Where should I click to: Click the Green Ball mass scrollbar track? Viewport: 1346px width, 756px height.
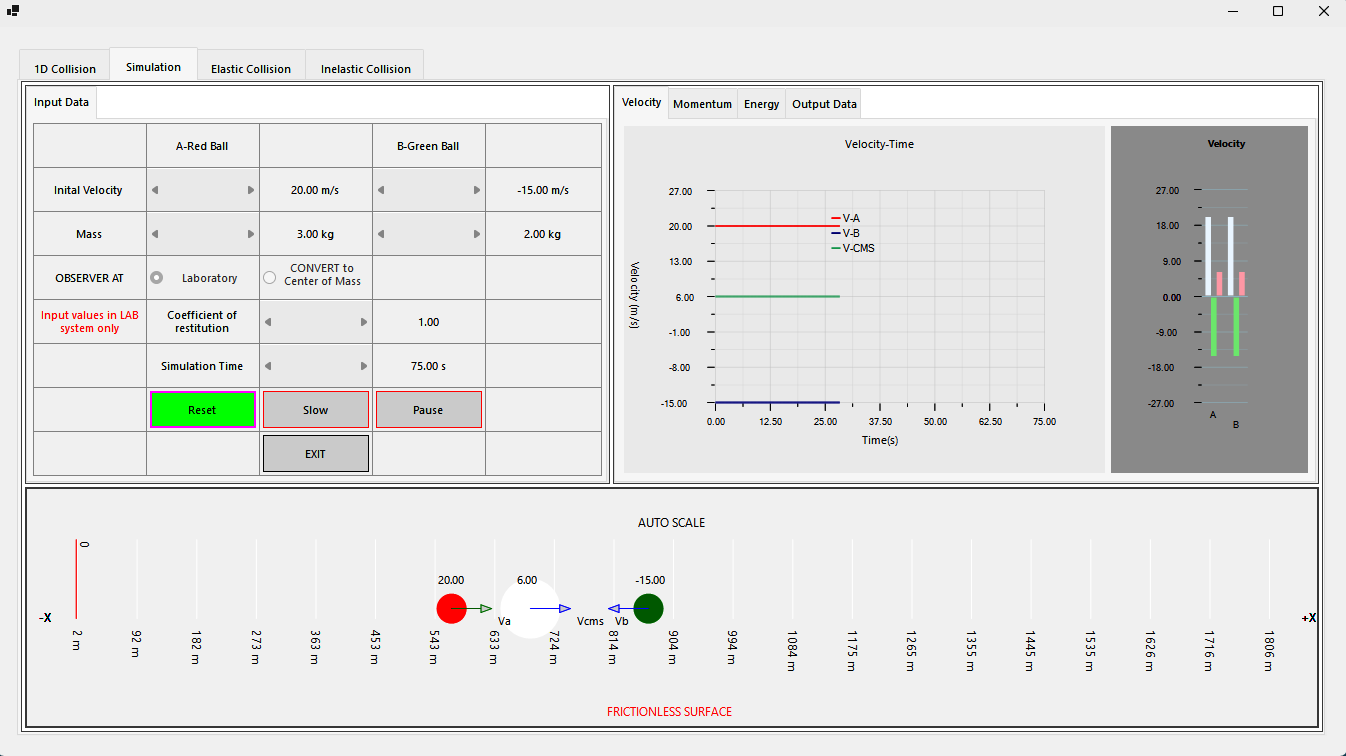point(429,234)
